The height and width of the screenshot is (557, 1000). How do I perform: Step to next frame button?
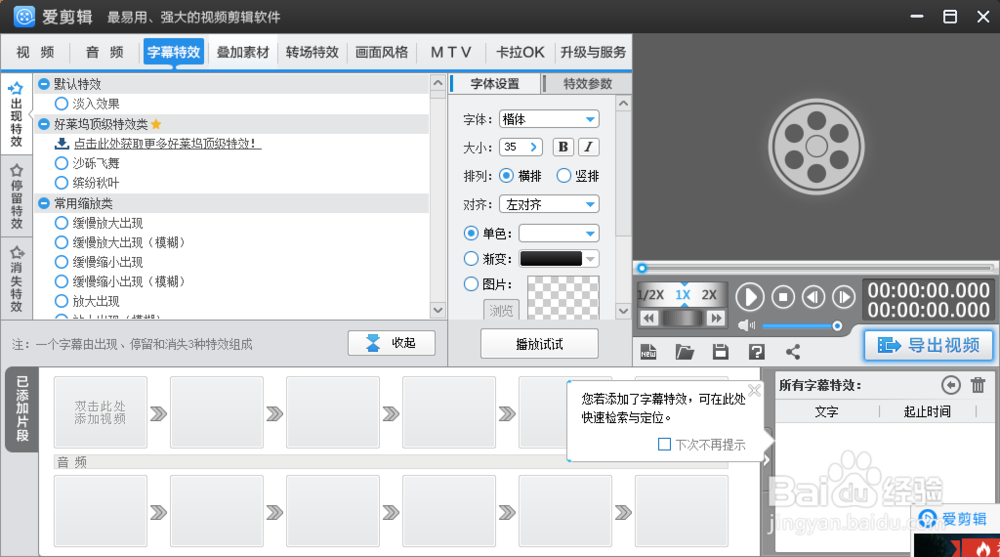[x=843, y=297]
